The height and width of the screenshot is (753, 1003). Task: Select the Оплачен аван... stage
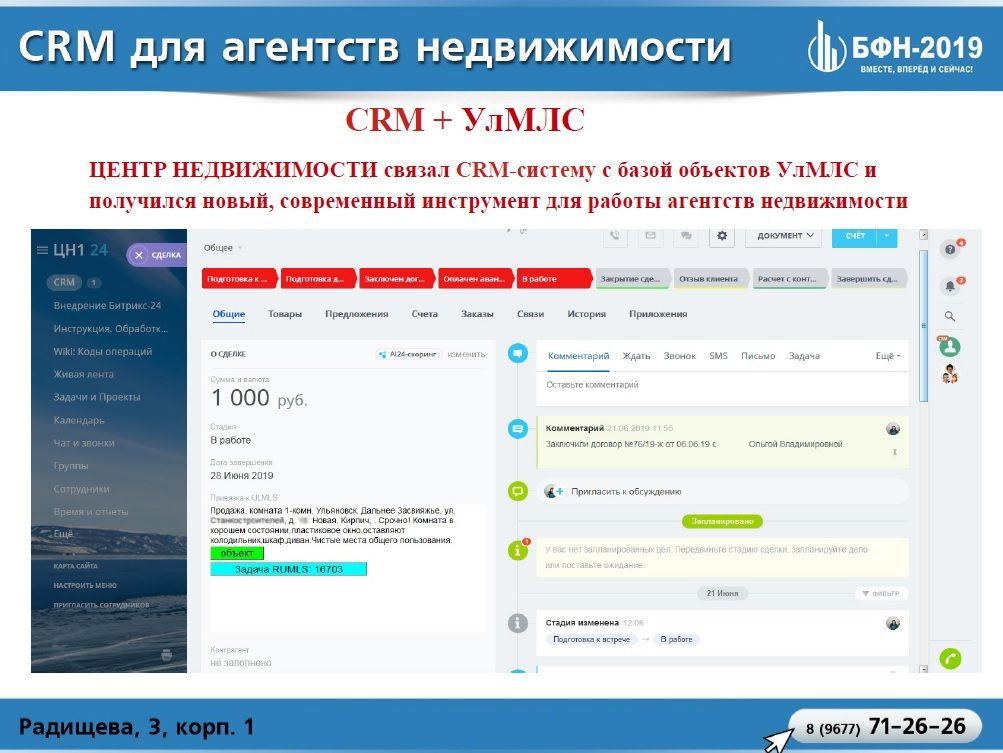476,279
